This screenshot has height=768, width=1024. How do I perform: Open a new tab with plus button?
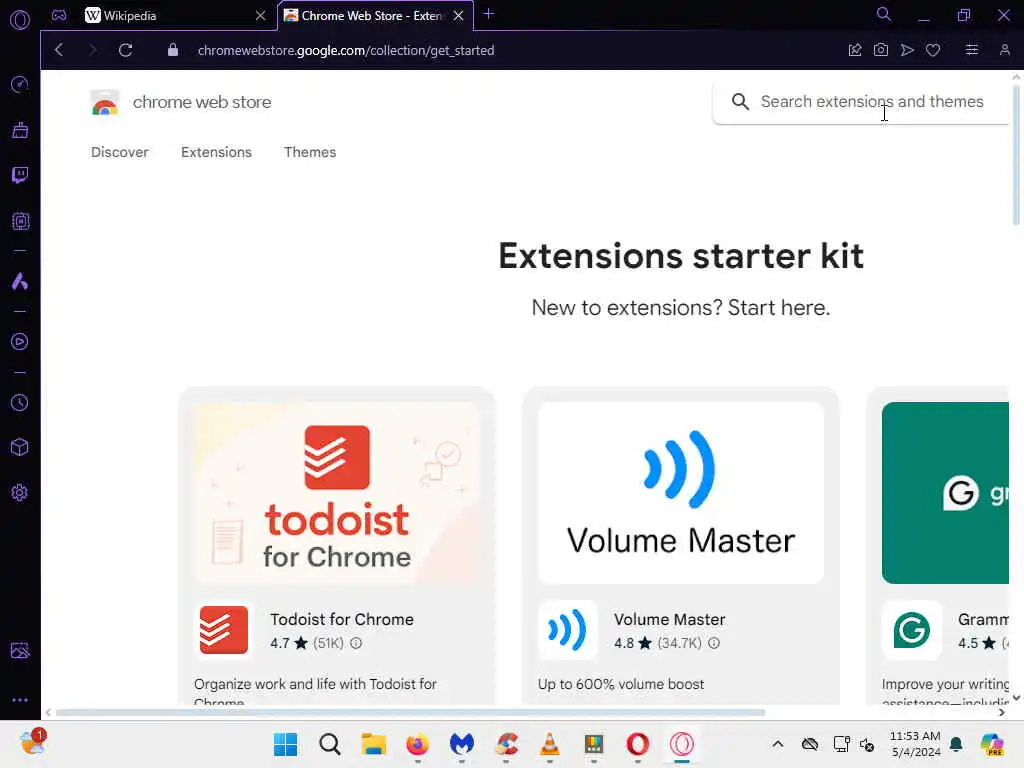point(488,14)
